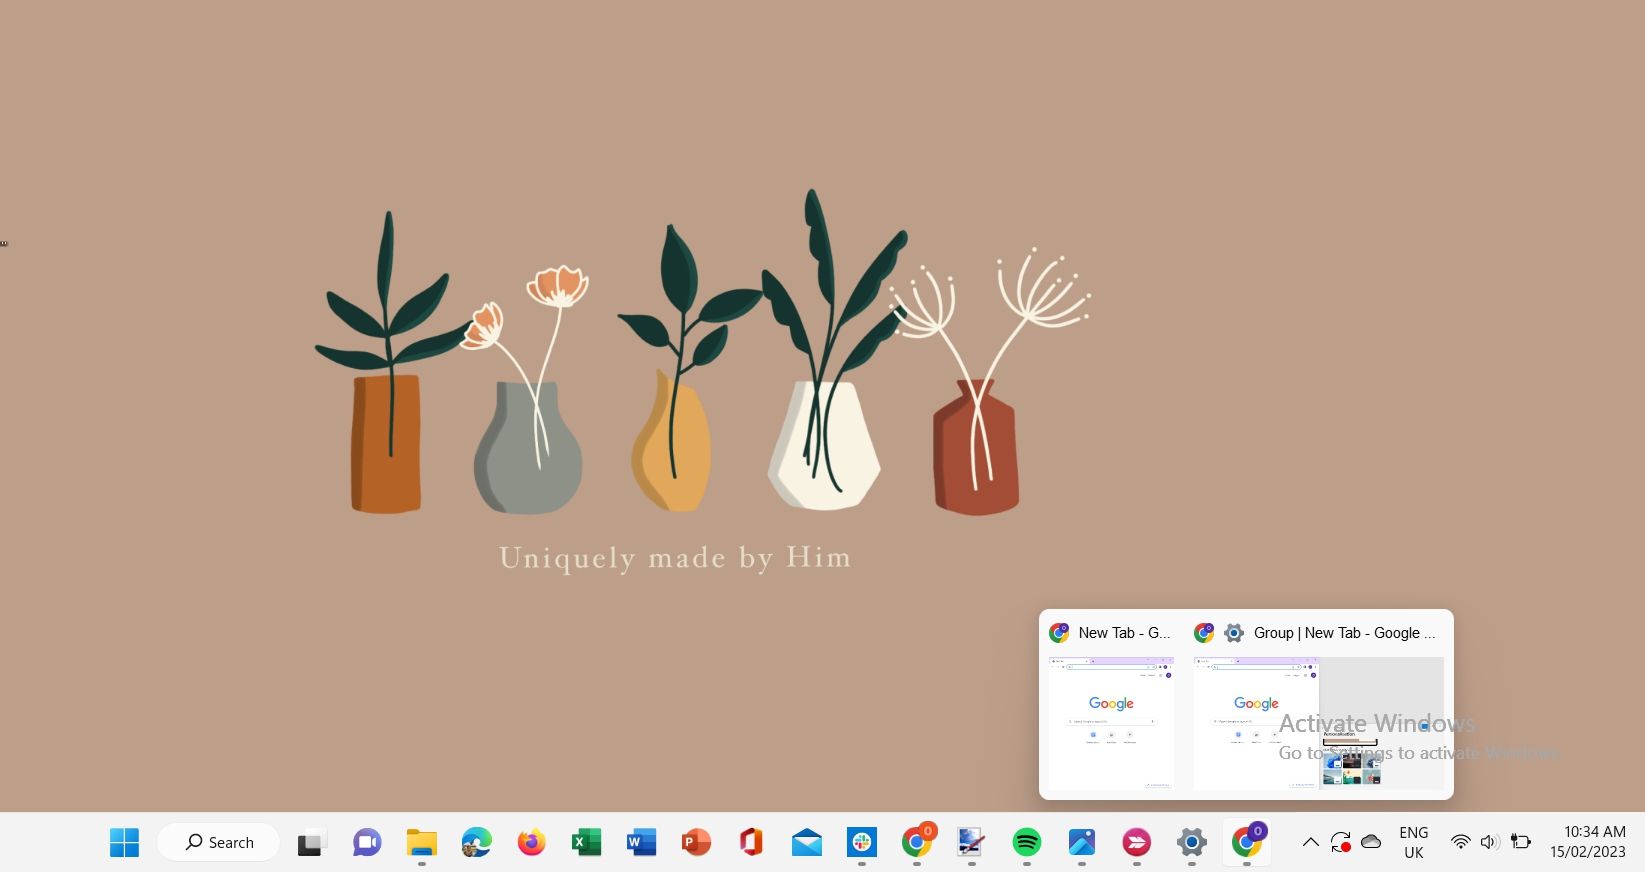Open the Snipping Tool taskbar icon
The width and height of the screenshot is (1645, 872).
(971, 843)
